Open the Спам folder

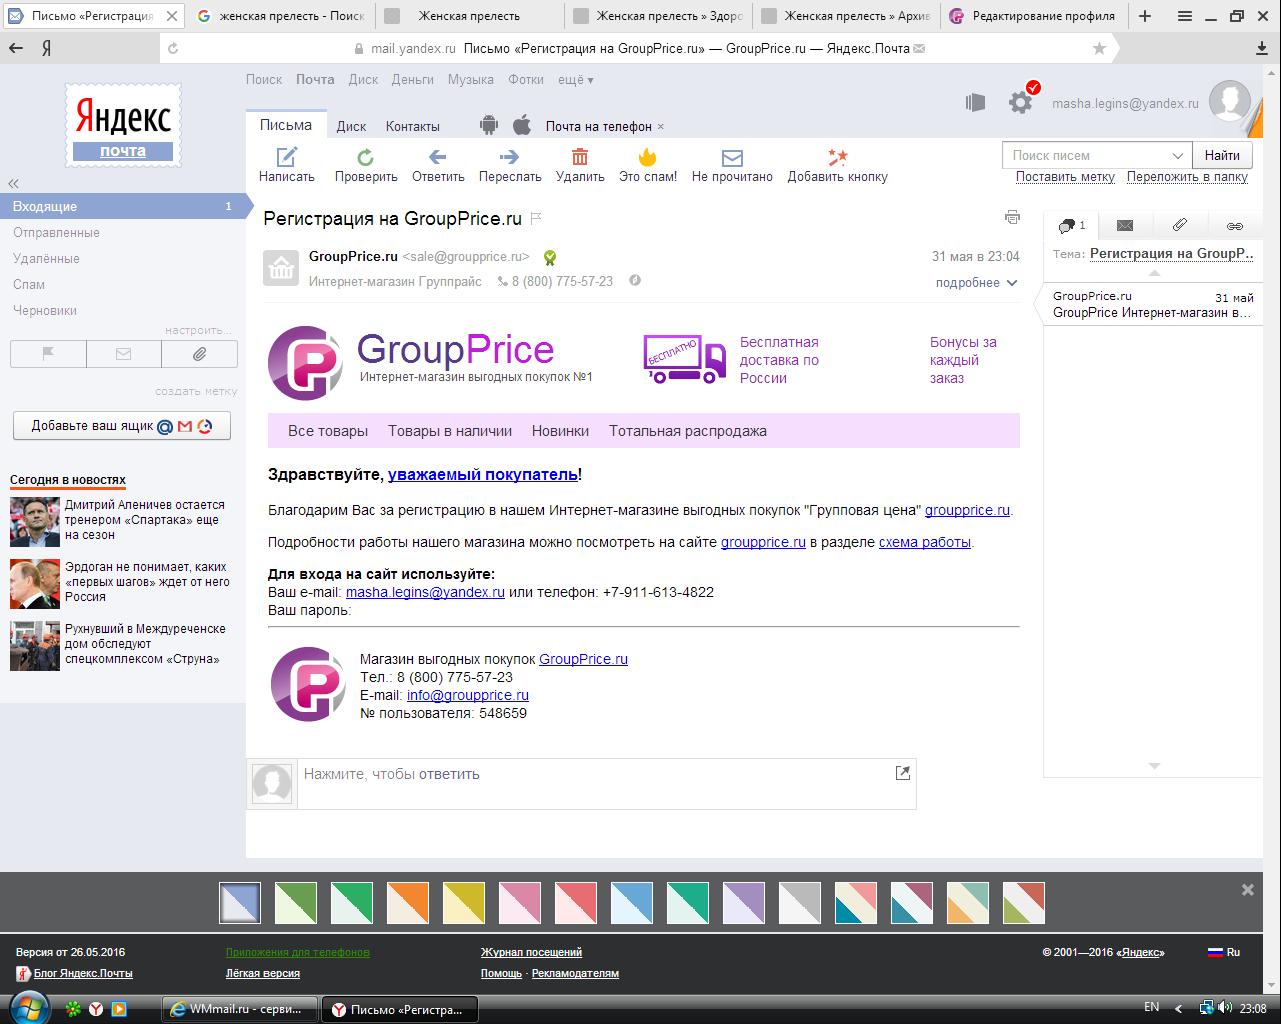click(x=29, y=284)
